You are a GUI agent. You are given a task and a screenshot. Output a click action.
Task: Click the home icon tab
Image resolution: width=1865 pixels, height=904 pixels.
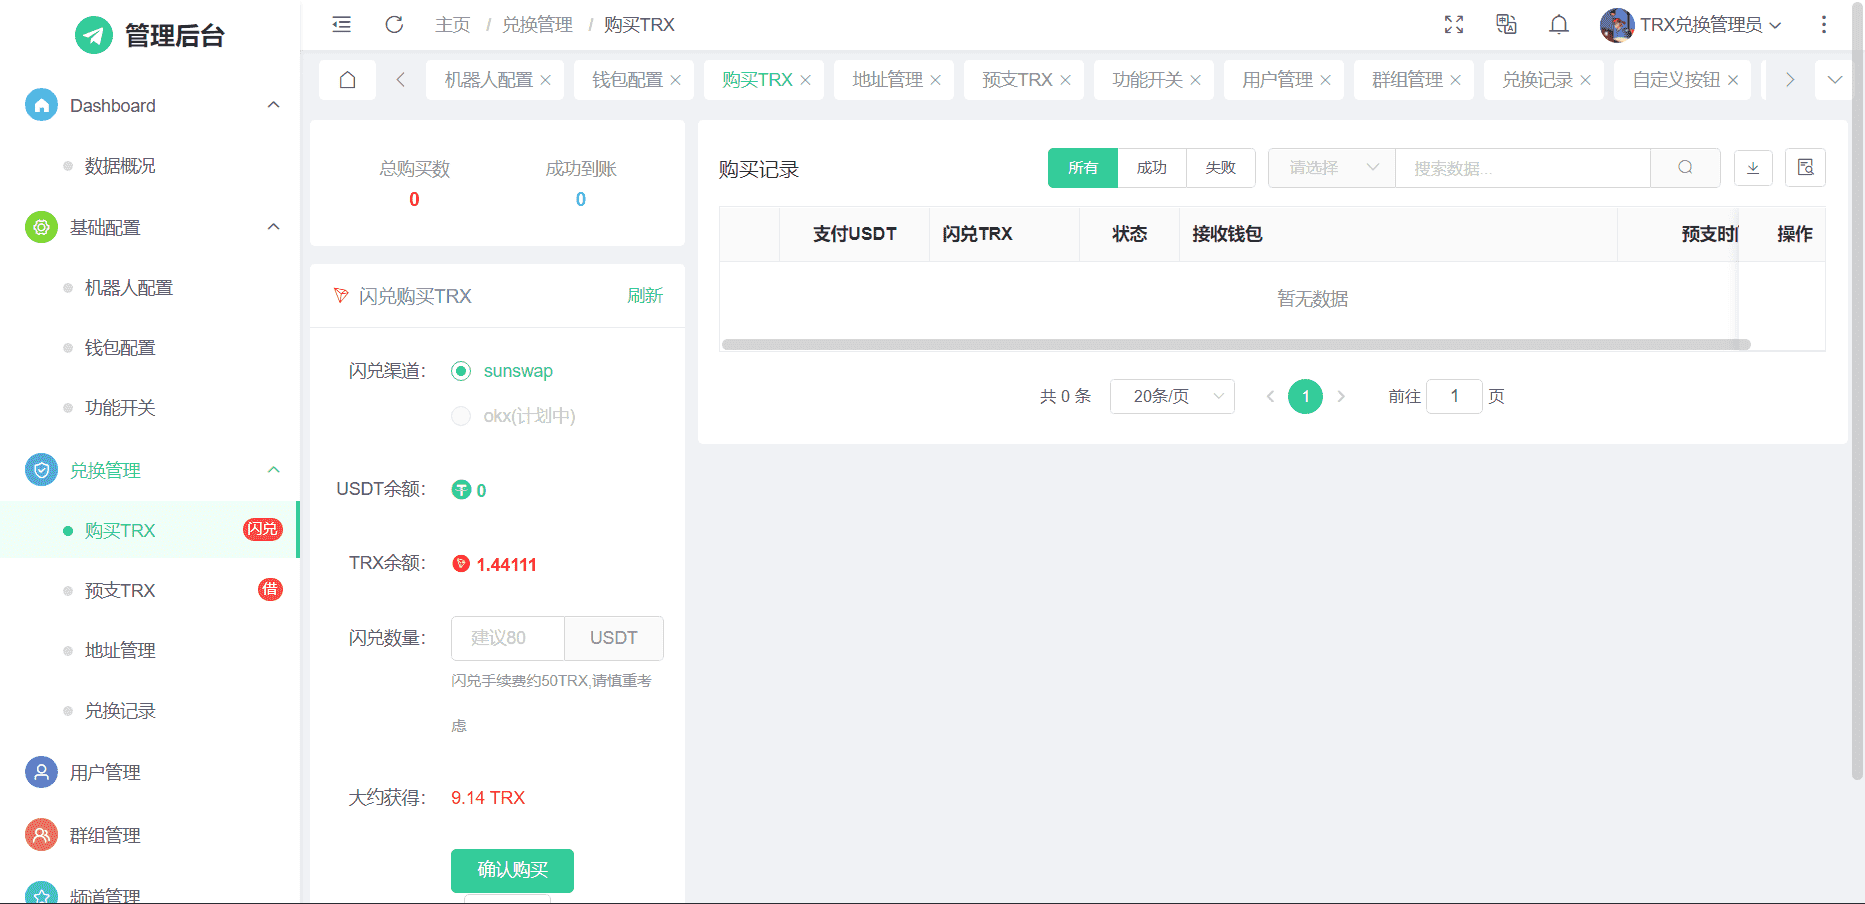click(x=347, y=80)
